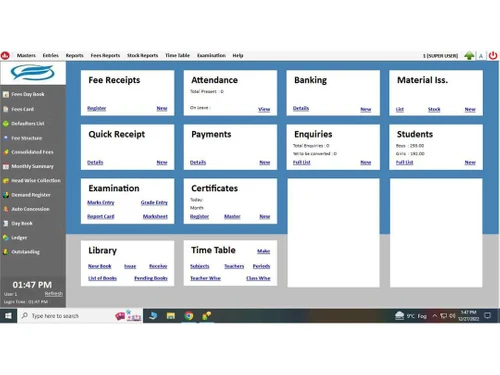Click the red application logo in menu bar
This screenshot has width=500, height=375.
point(5,56)
